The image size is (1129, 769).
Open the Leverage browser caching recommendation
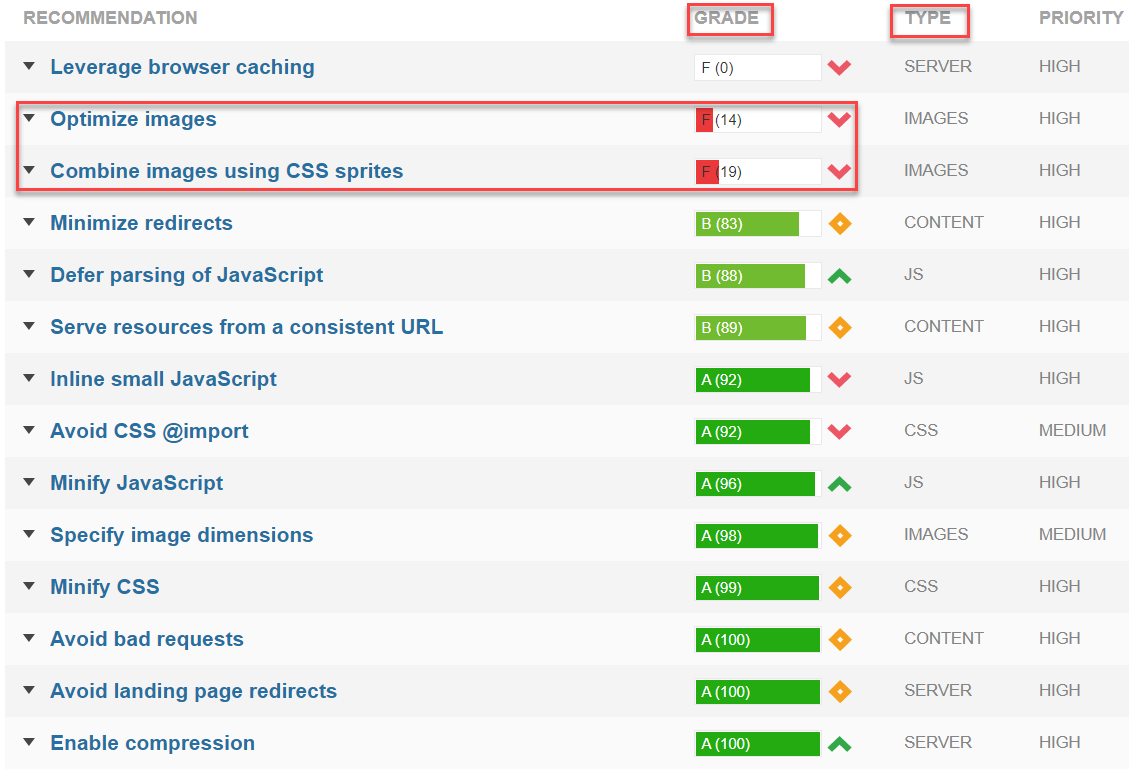pos(182,67)
